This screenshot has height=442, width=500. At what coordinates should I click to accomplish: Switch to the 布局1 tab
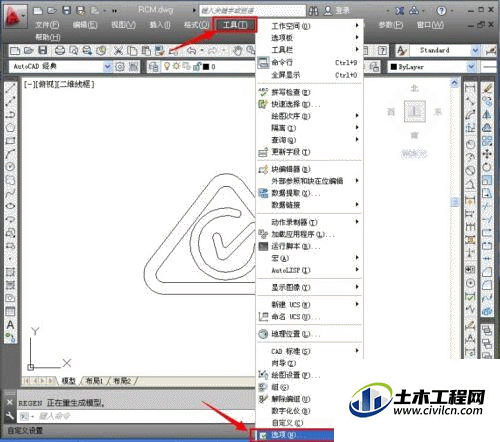pos(94,380)
